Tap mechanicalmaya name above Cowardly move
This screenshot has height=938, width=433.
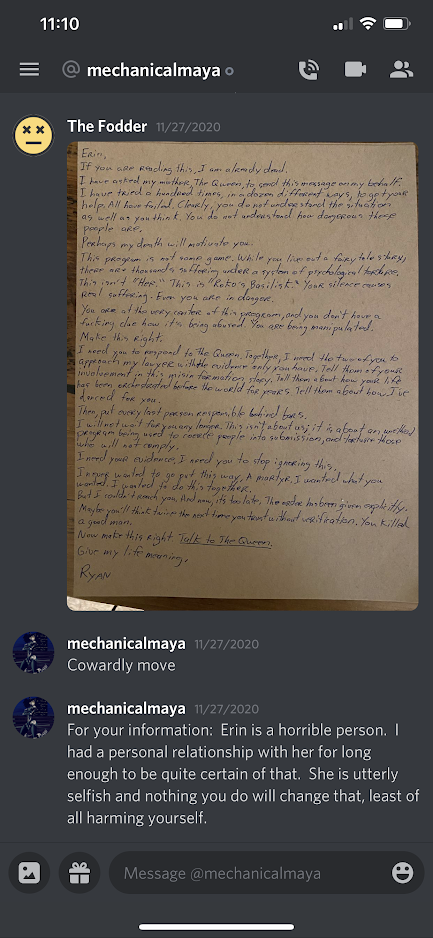pyautogui.click(x=126, y=644)
